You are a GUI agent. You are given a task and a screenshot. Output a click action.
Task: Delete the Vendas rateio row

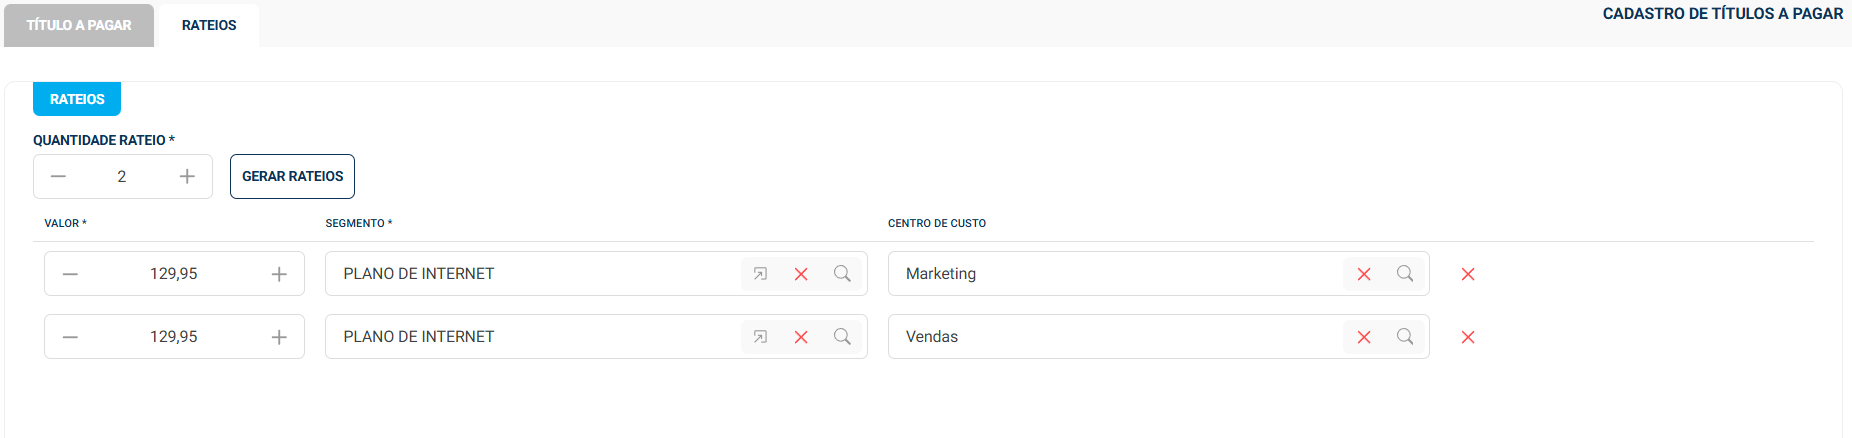coord(1468,337)
